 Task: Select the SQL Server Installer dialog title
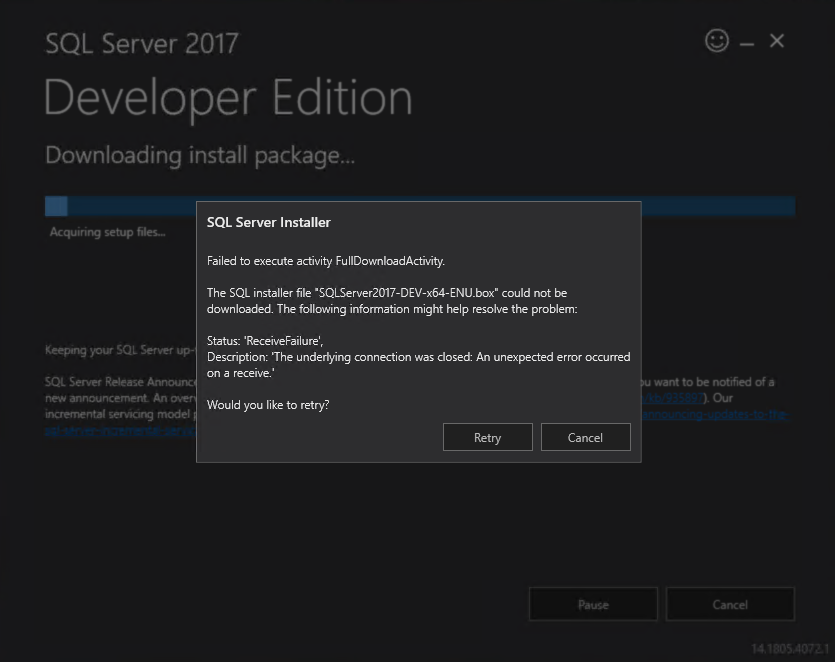click(x=269, y=222)
